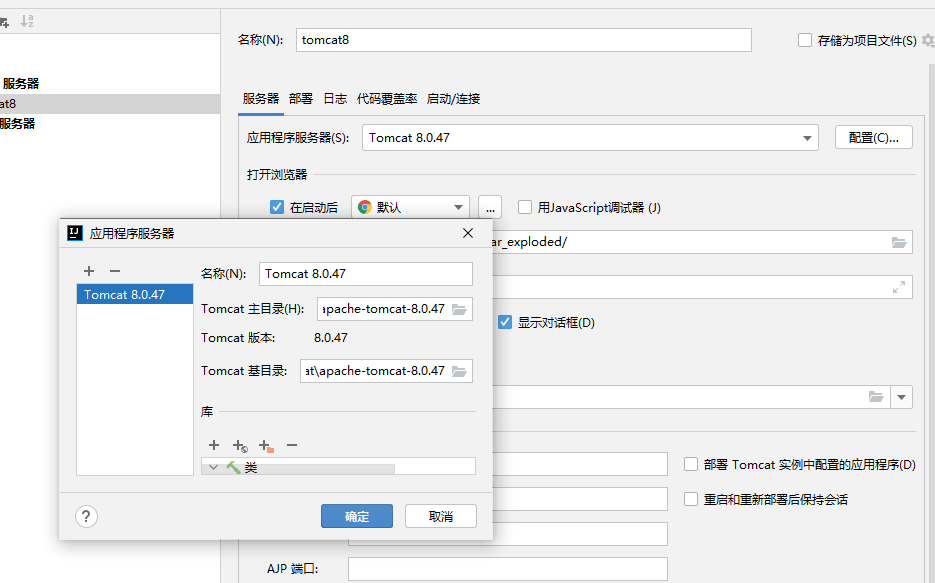
Task: Remove the selected application server with the minus icon
Action: [x=115, y=271]
